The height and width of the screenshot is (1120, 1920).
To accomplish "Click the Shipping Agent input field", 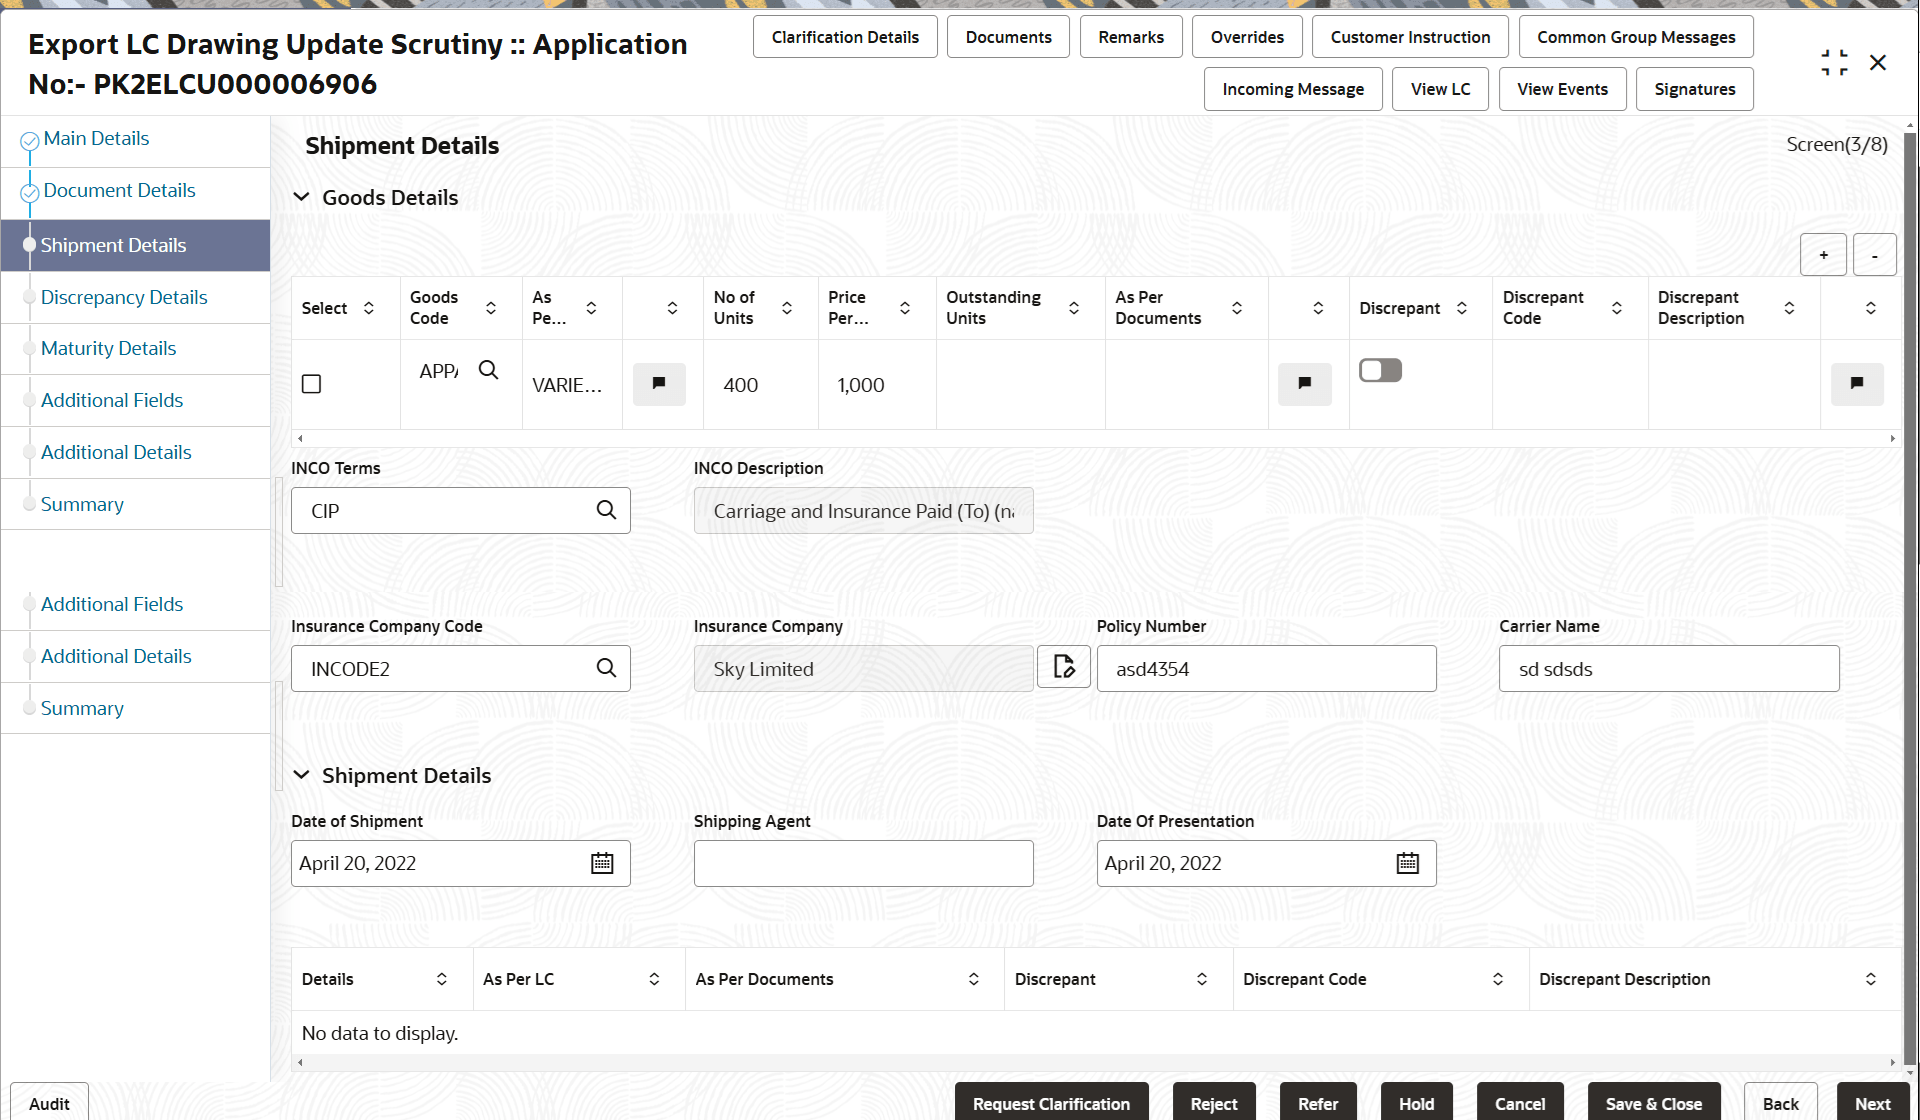I will 863,862.
